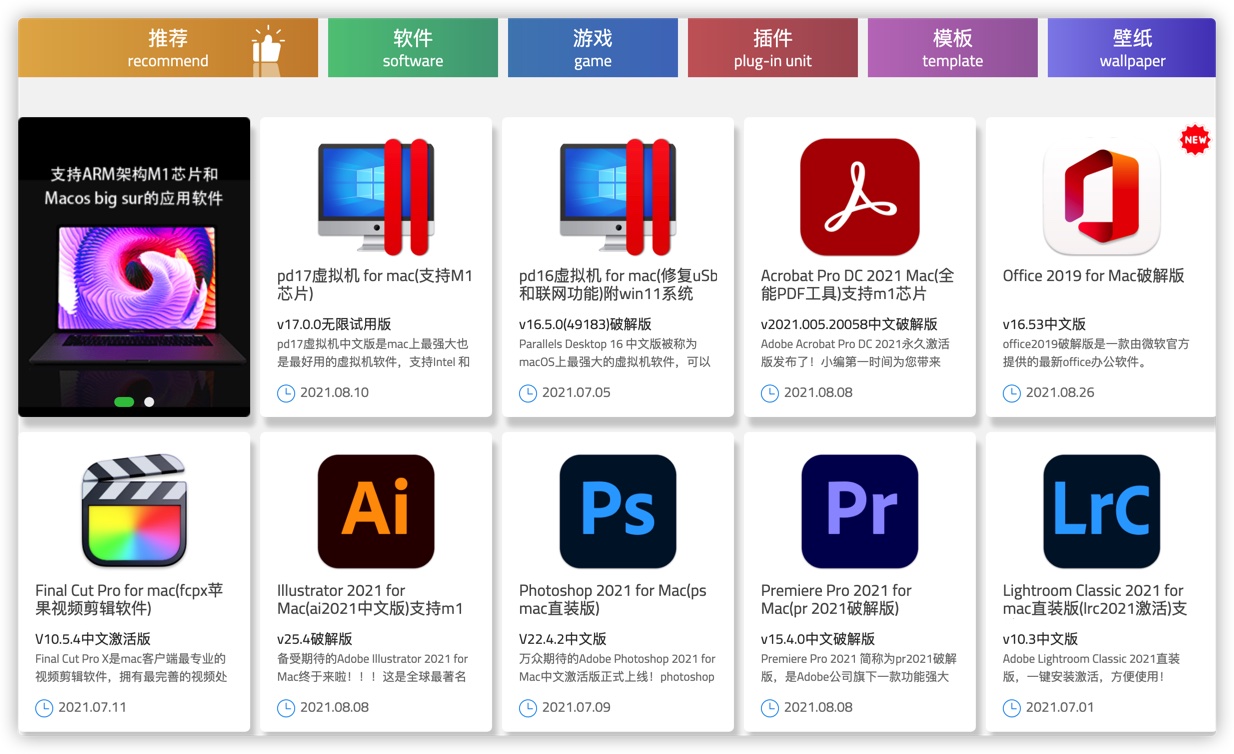The width and height of the screenshot is (1234, 754).
Task: Open Illustrator 2021 for Mac title
Action: pos(370,600)
